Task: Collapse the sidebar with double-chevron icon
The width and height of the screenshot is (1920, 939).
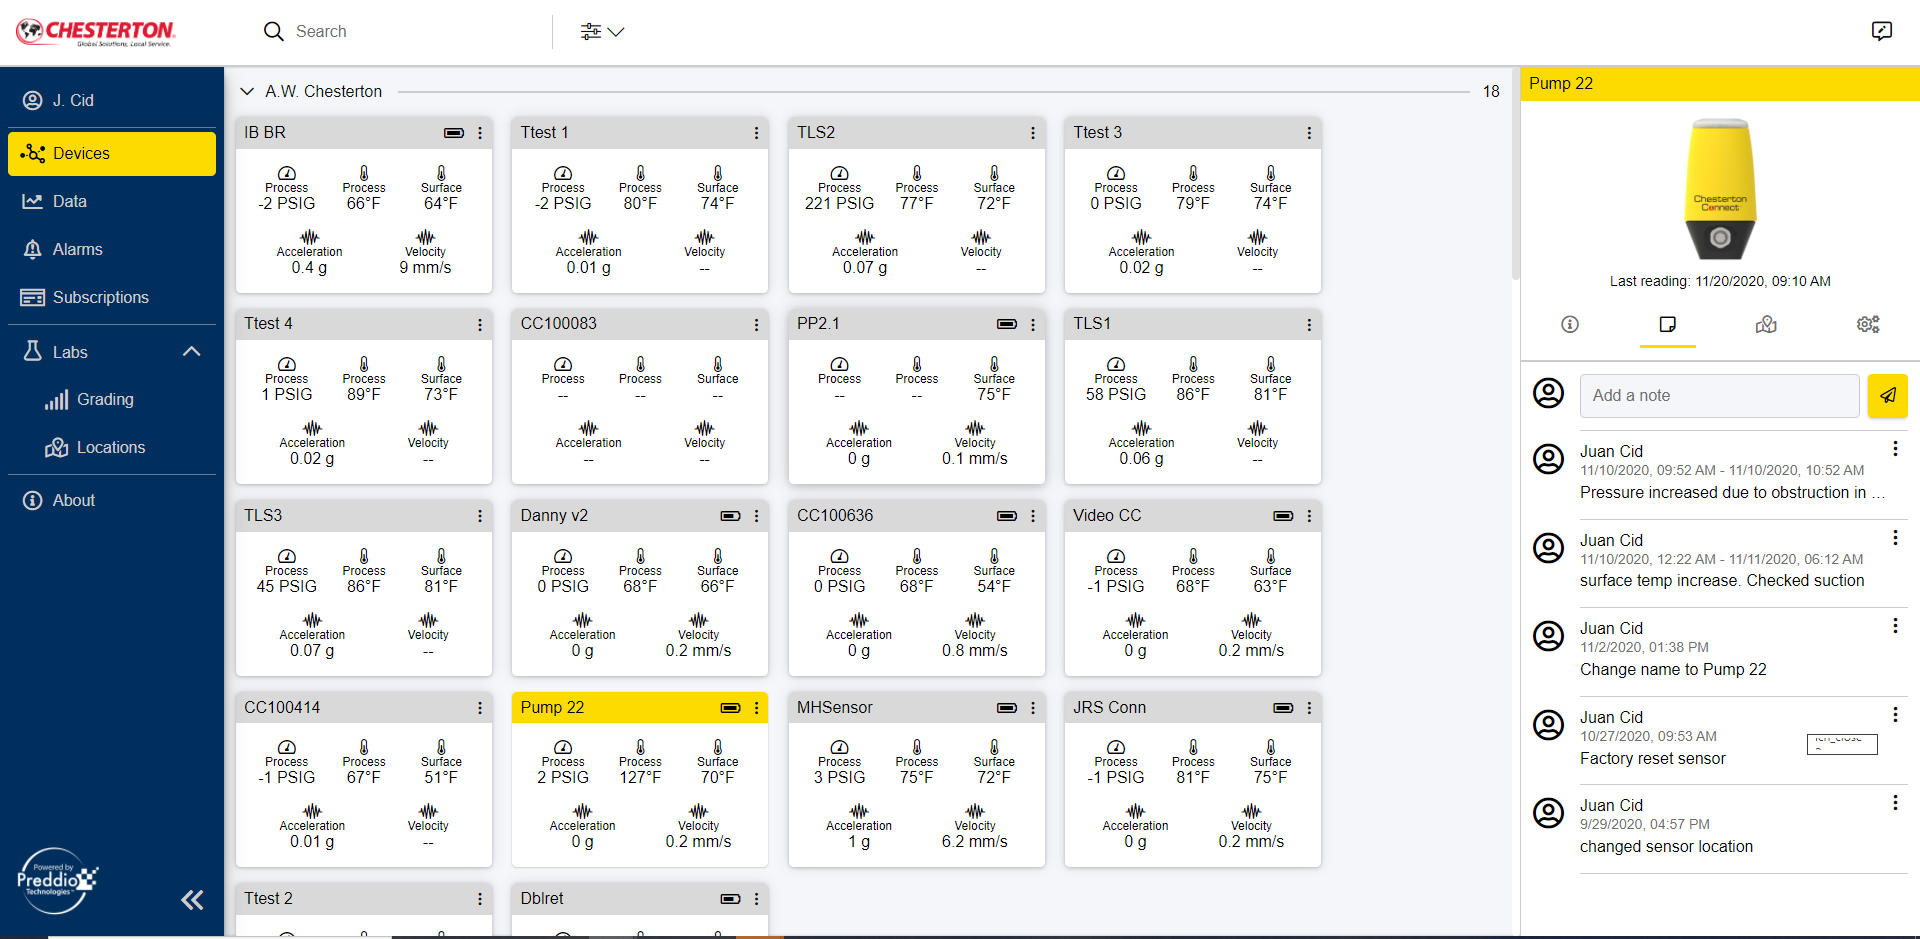Action: pyautogui.click(x=192, y=900)
